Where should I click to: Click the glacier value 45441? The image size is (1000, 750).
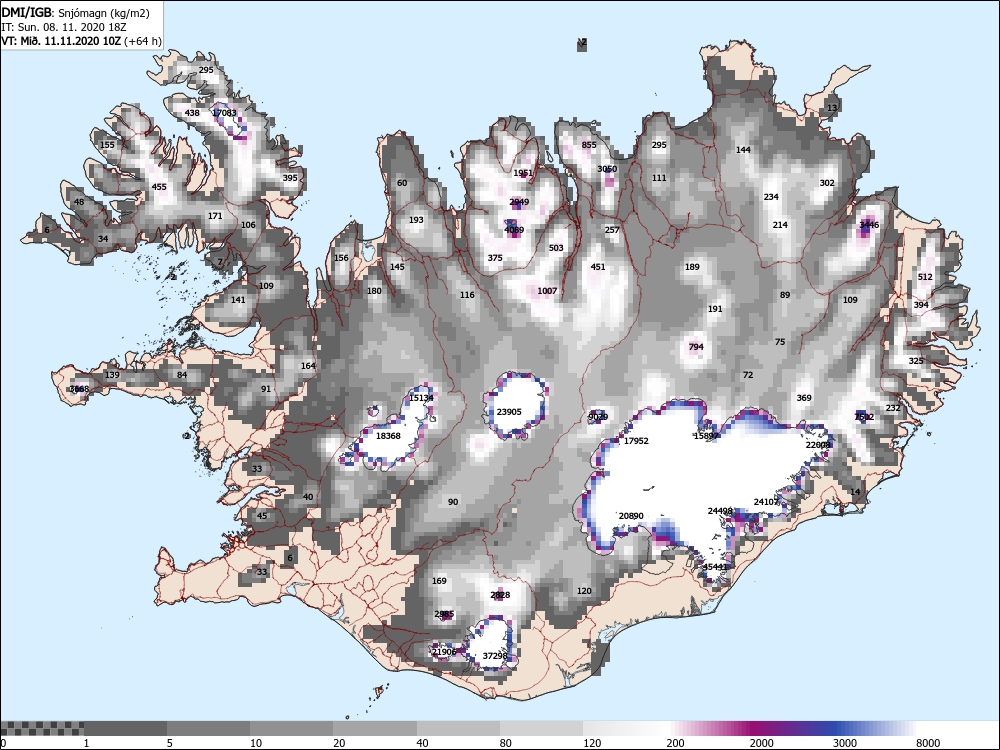(x=715, y=567)
